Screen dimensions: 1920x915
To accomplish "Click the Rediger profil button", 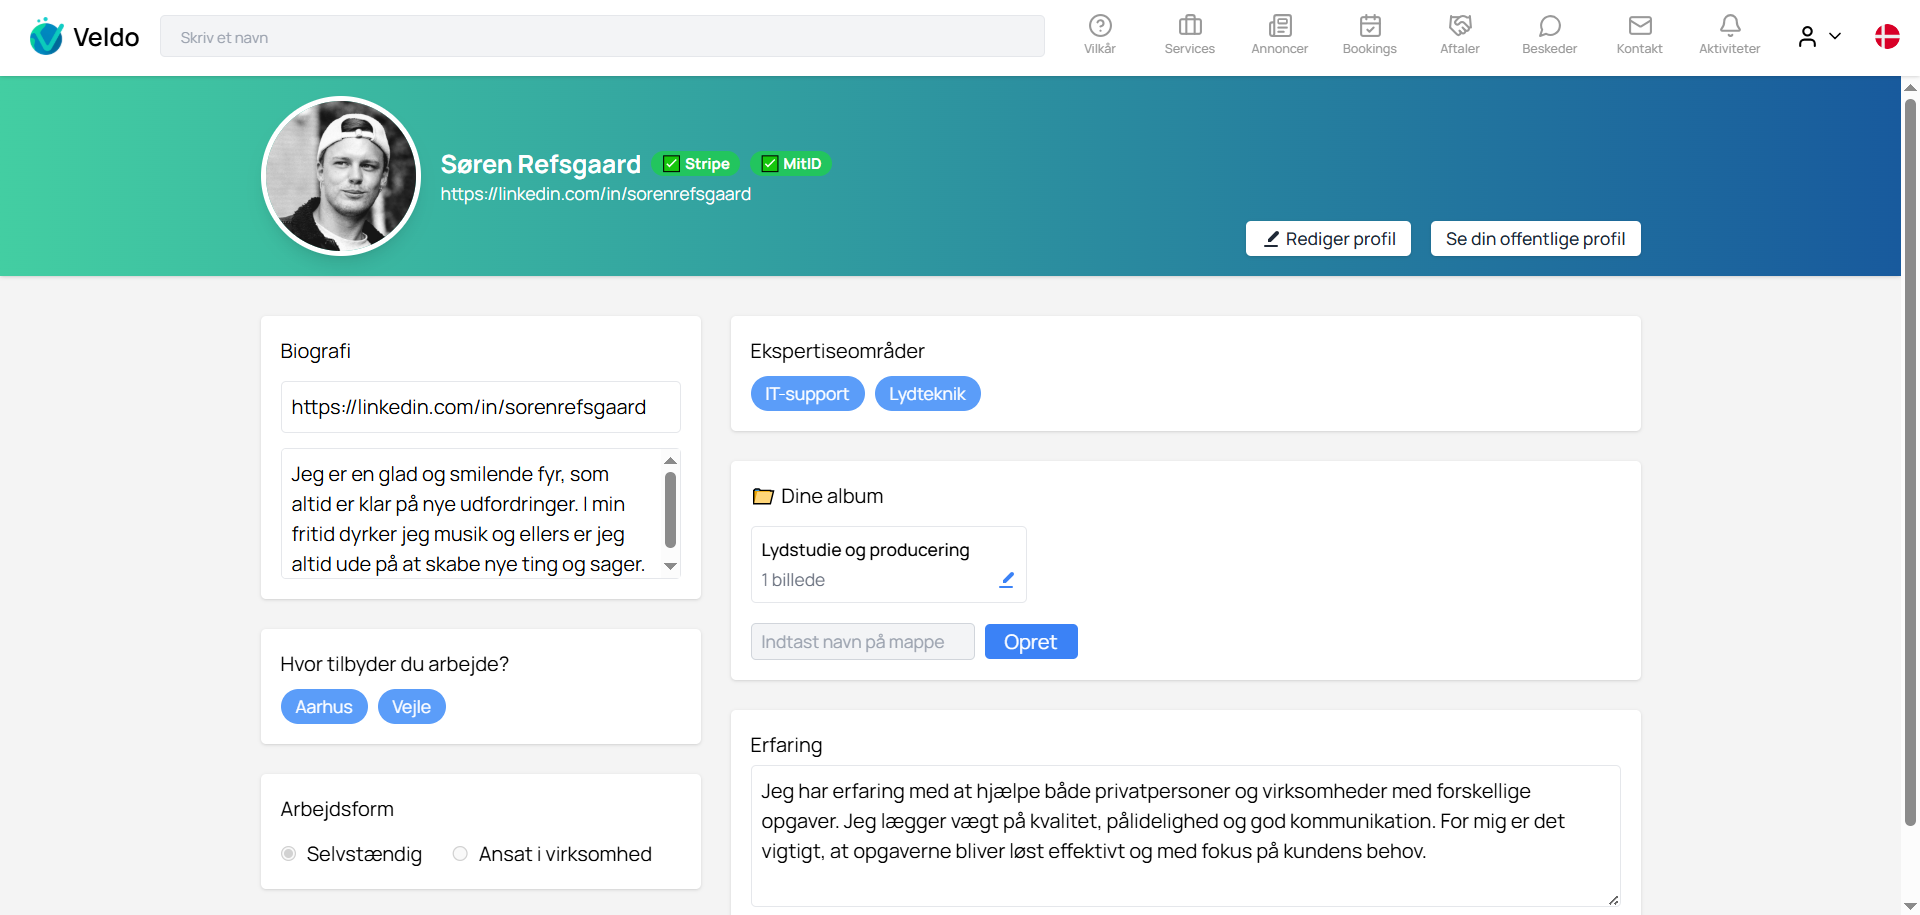I will point(1328,239).
